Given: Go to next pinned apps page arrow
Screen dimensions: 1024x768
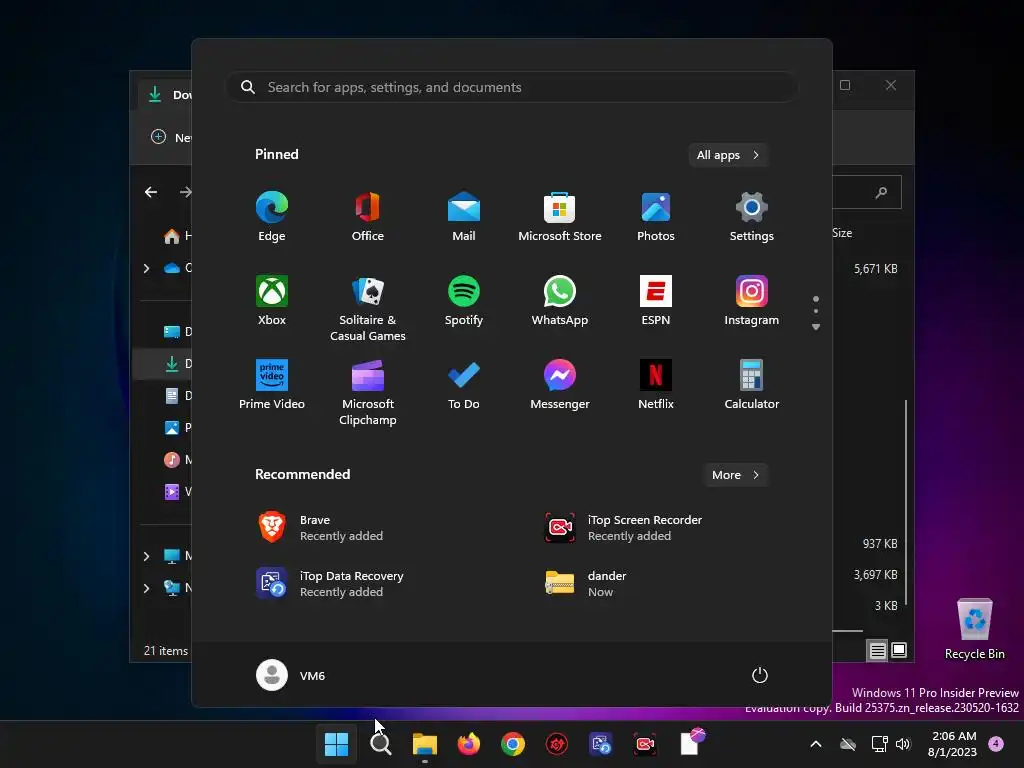Looking at the screenshot, I should pyautogui.click(x=816, y=327).
